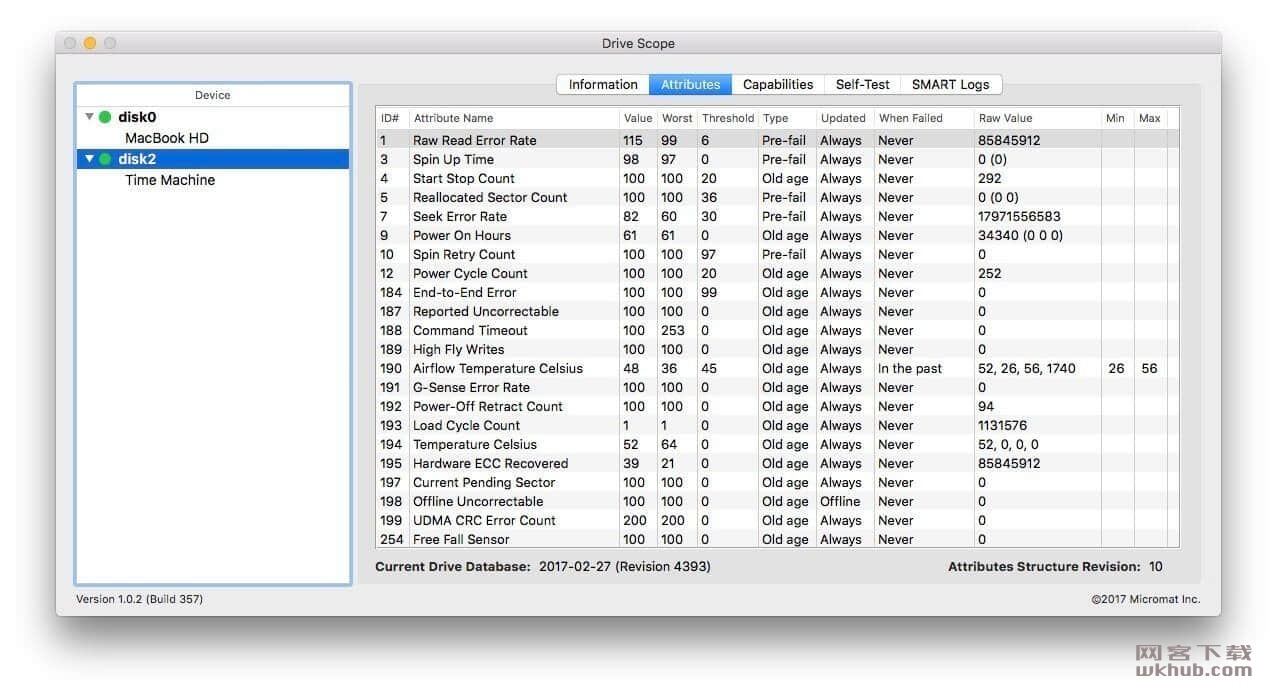Sort by the ID# column header

392,118
